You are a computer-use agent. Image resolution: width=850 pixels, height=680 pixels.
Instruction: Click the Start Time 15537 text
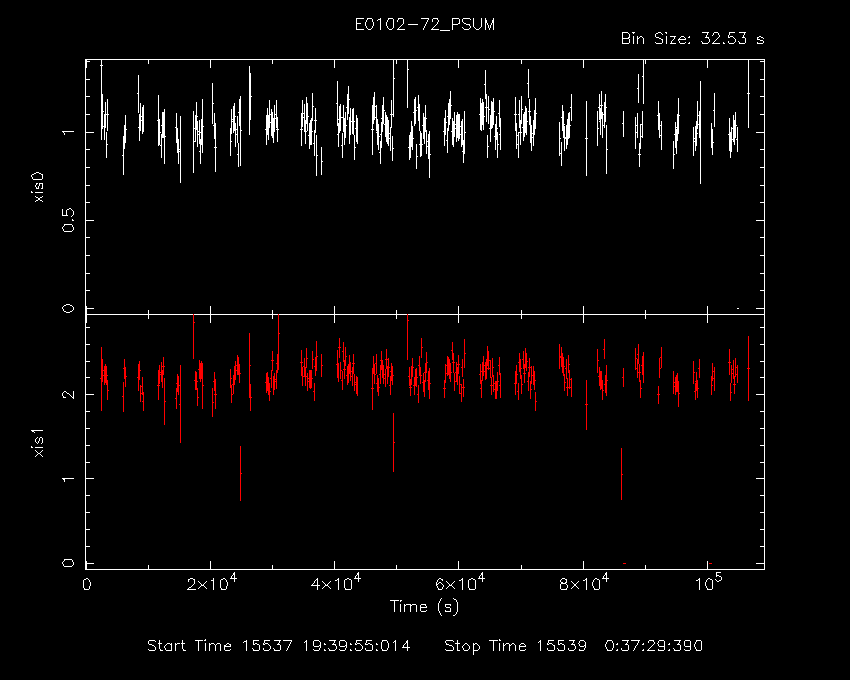tap(220, 646)
